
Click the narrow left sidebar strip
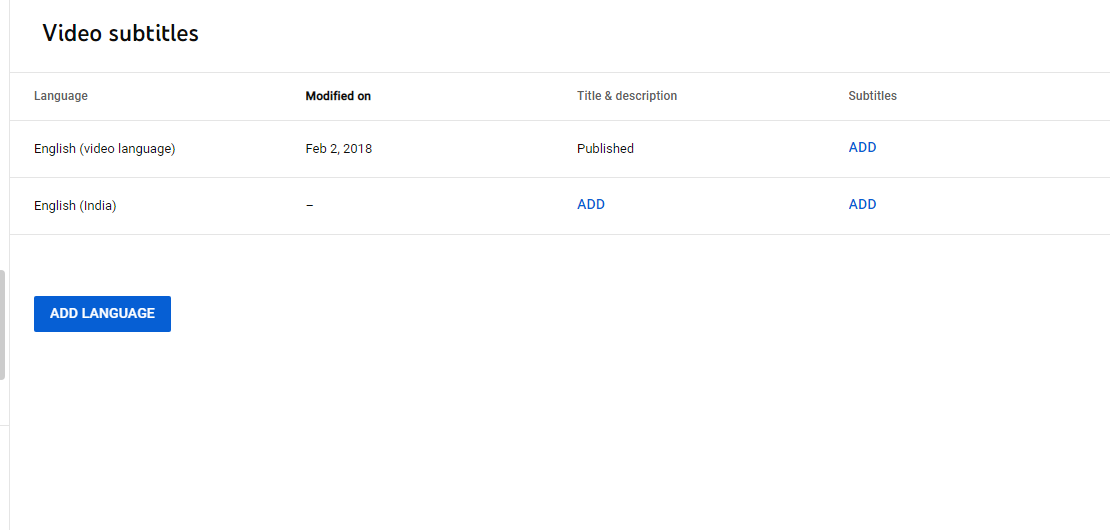click(x=4, y=265)
